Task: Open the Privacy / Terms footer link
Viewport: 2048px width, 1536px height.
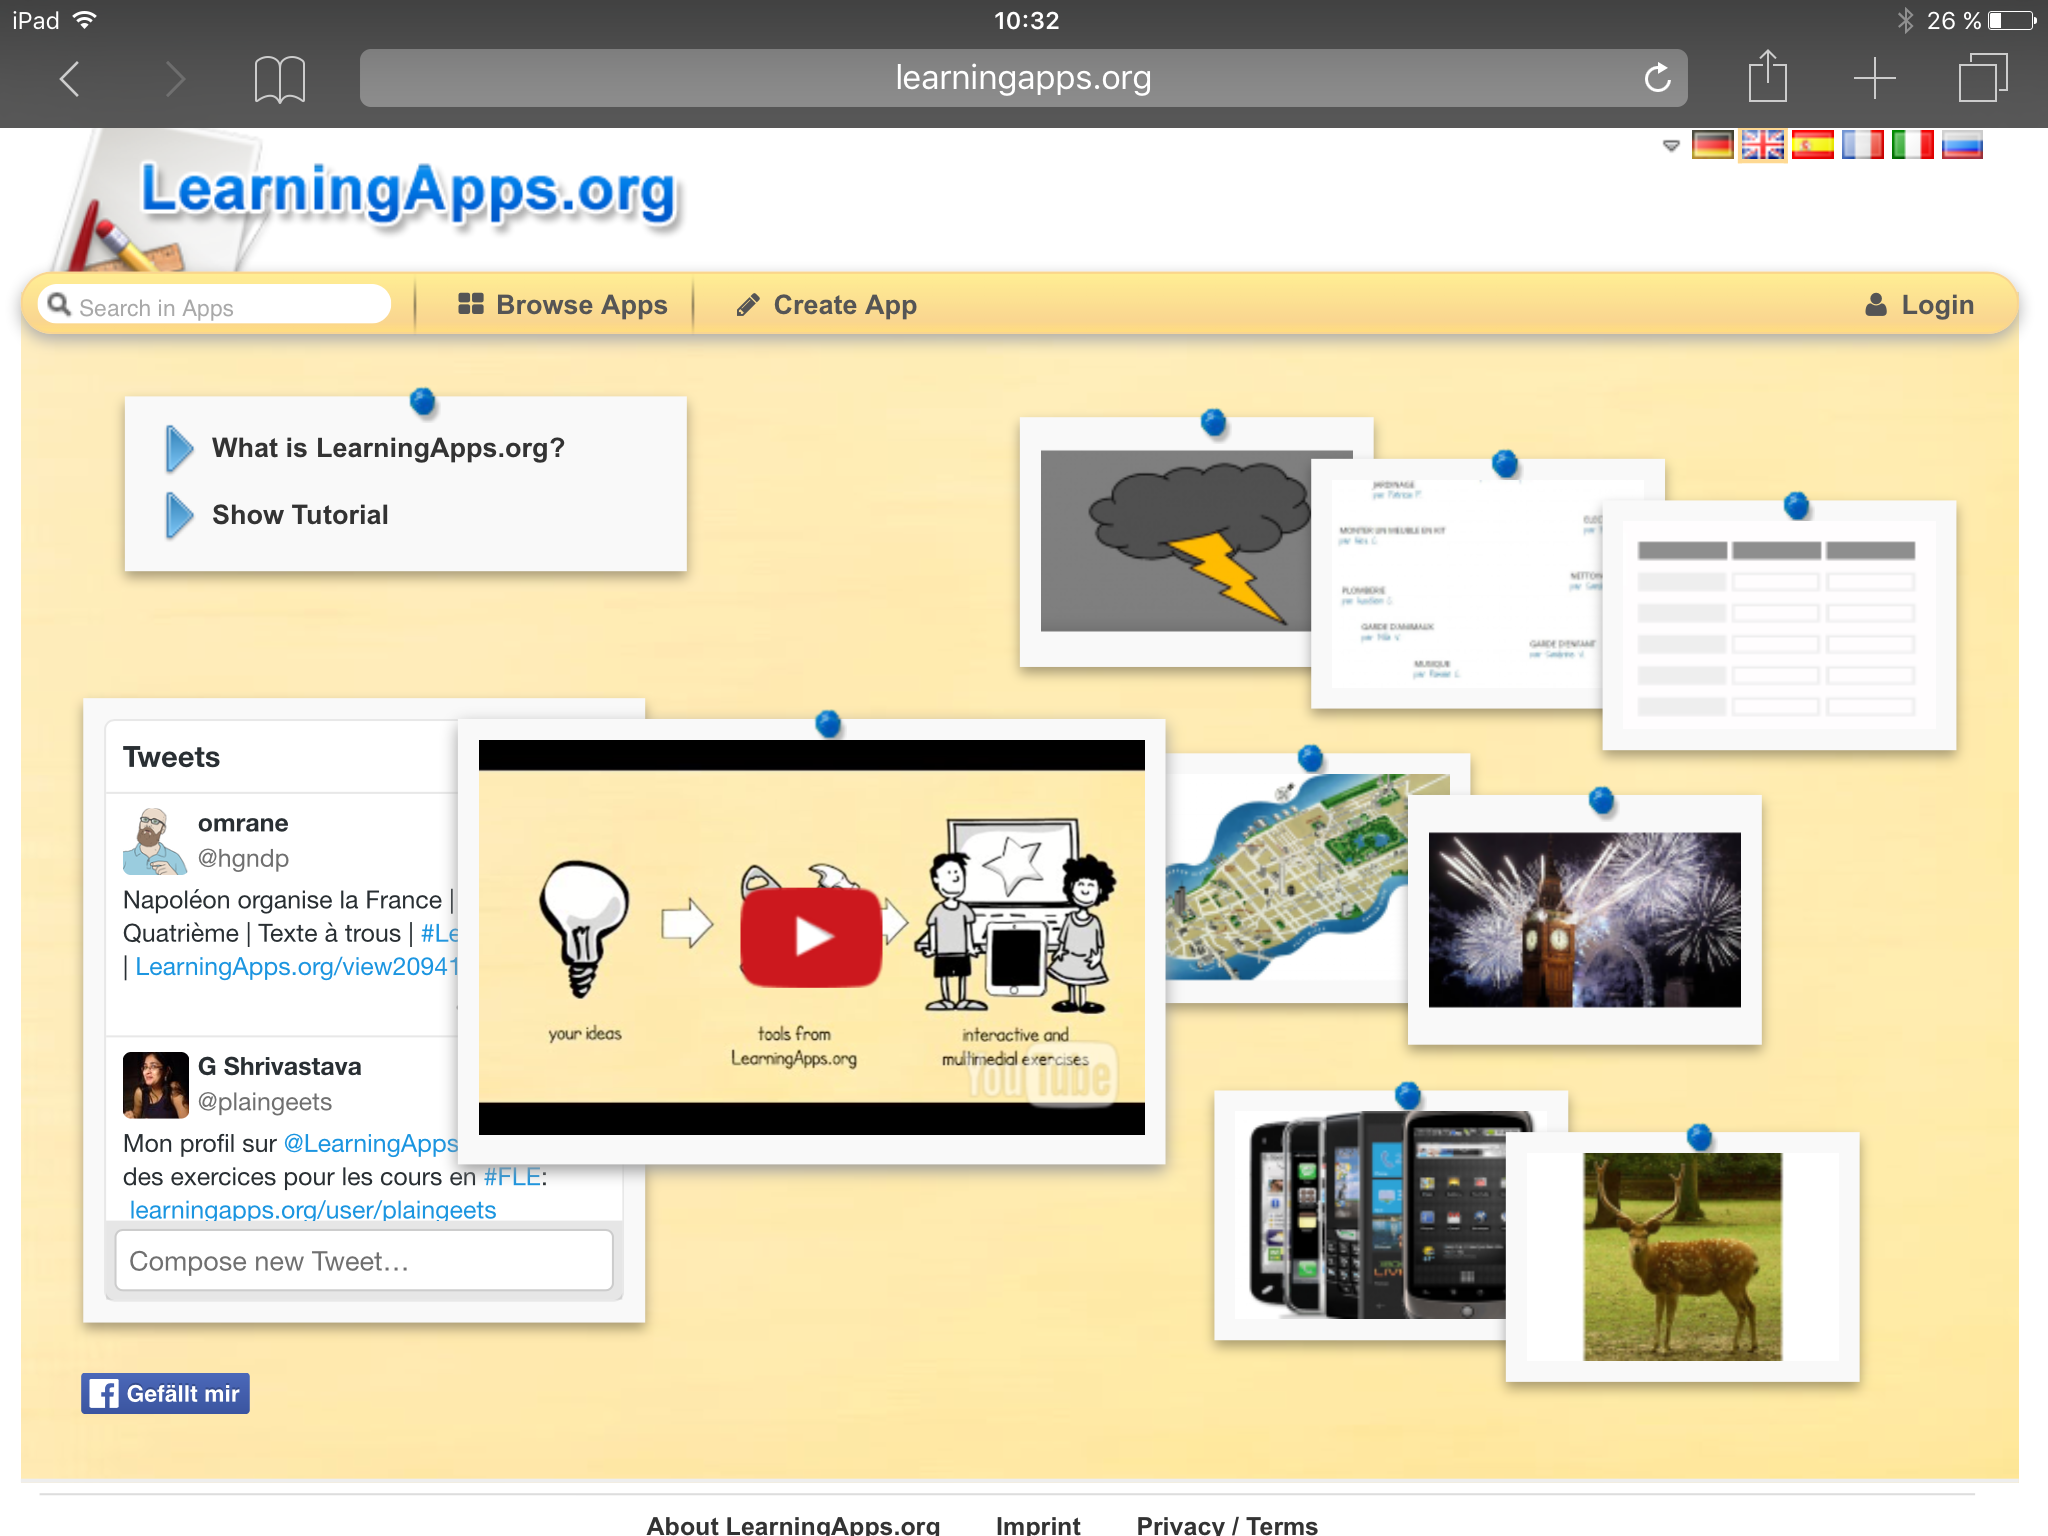Action: pyautogui.click(x=1227, y=1524)
